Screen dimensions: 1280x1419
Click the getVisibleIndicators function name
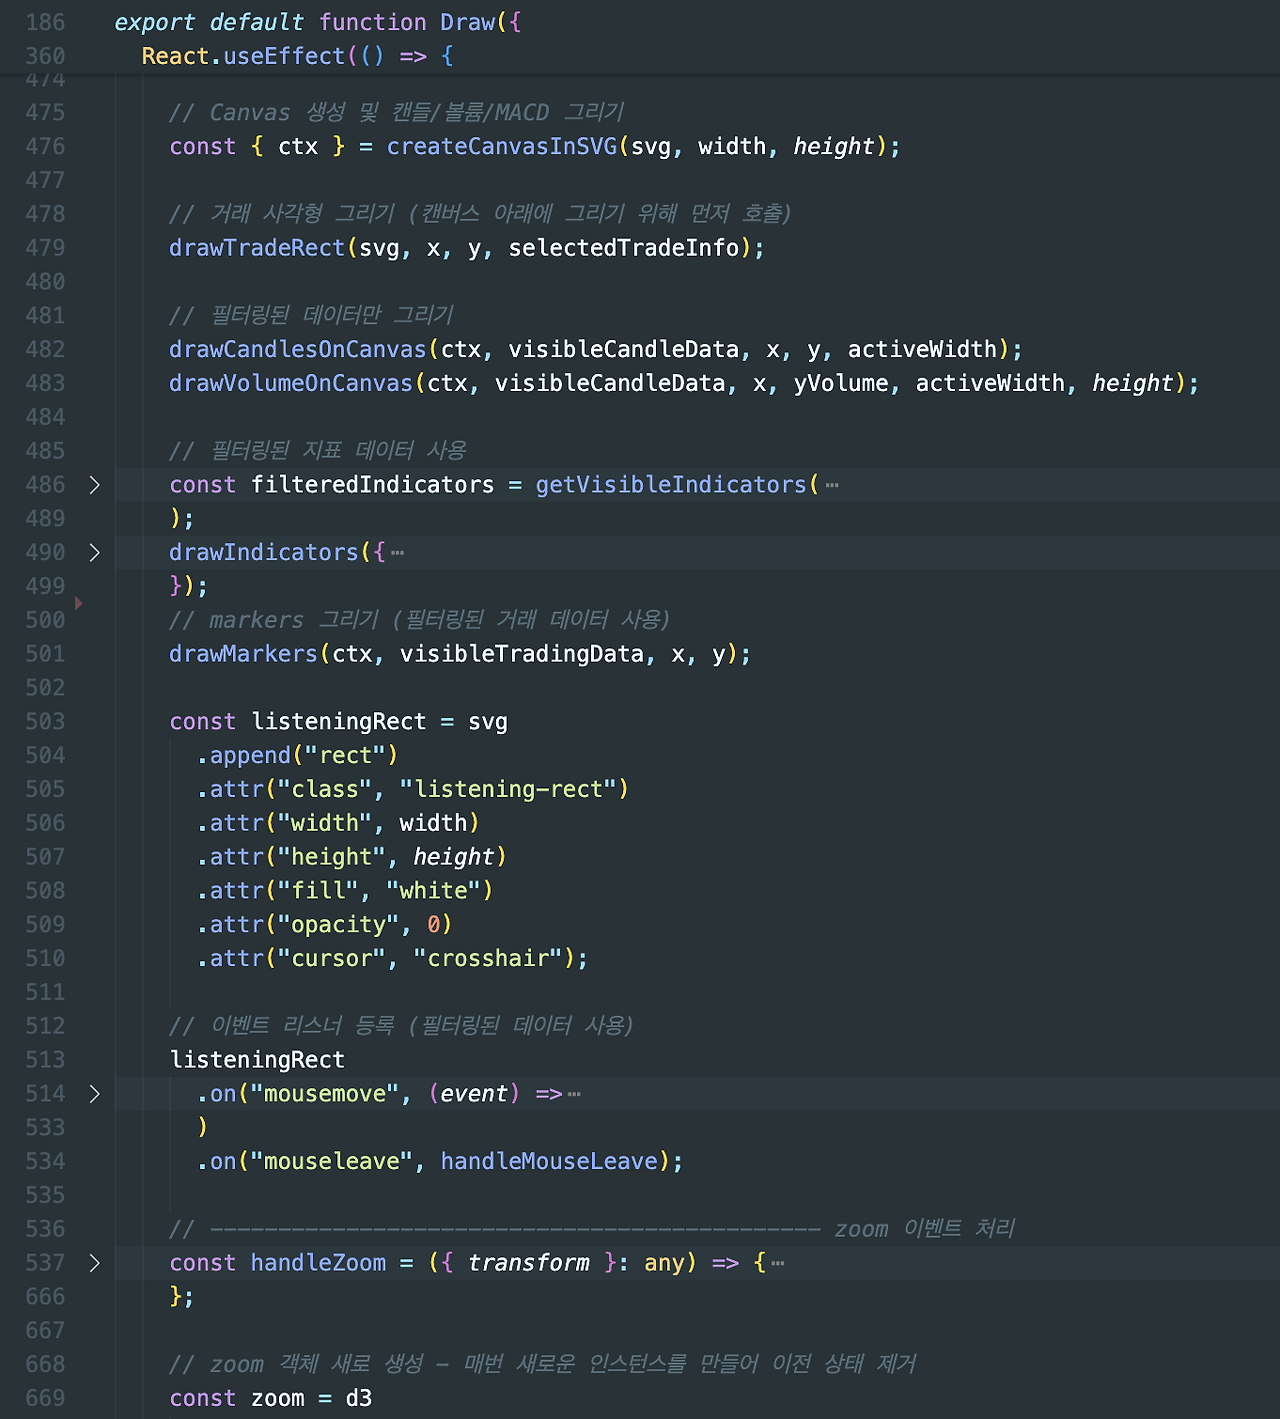coord(671,485)
